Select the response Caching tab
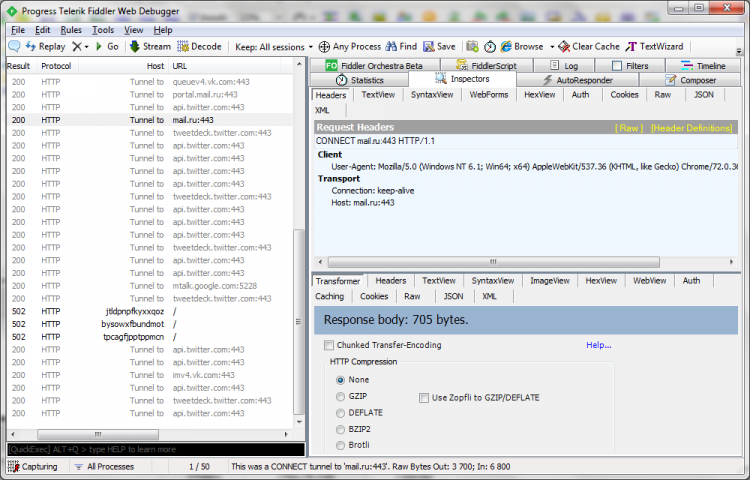The height and width of the screenshot is (480, 750). (x=329, y=296)
